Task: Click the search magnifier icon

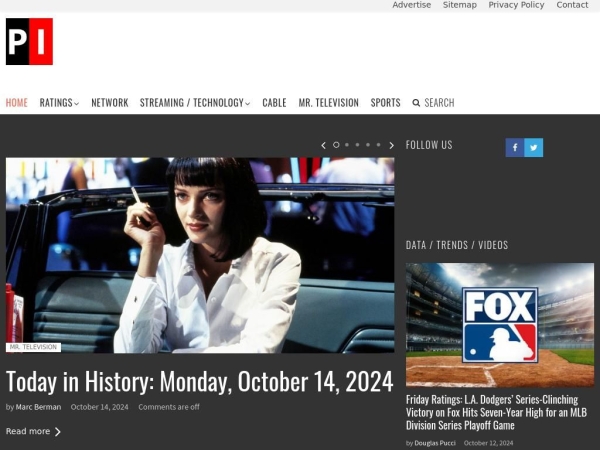Action: pos(416,103)
